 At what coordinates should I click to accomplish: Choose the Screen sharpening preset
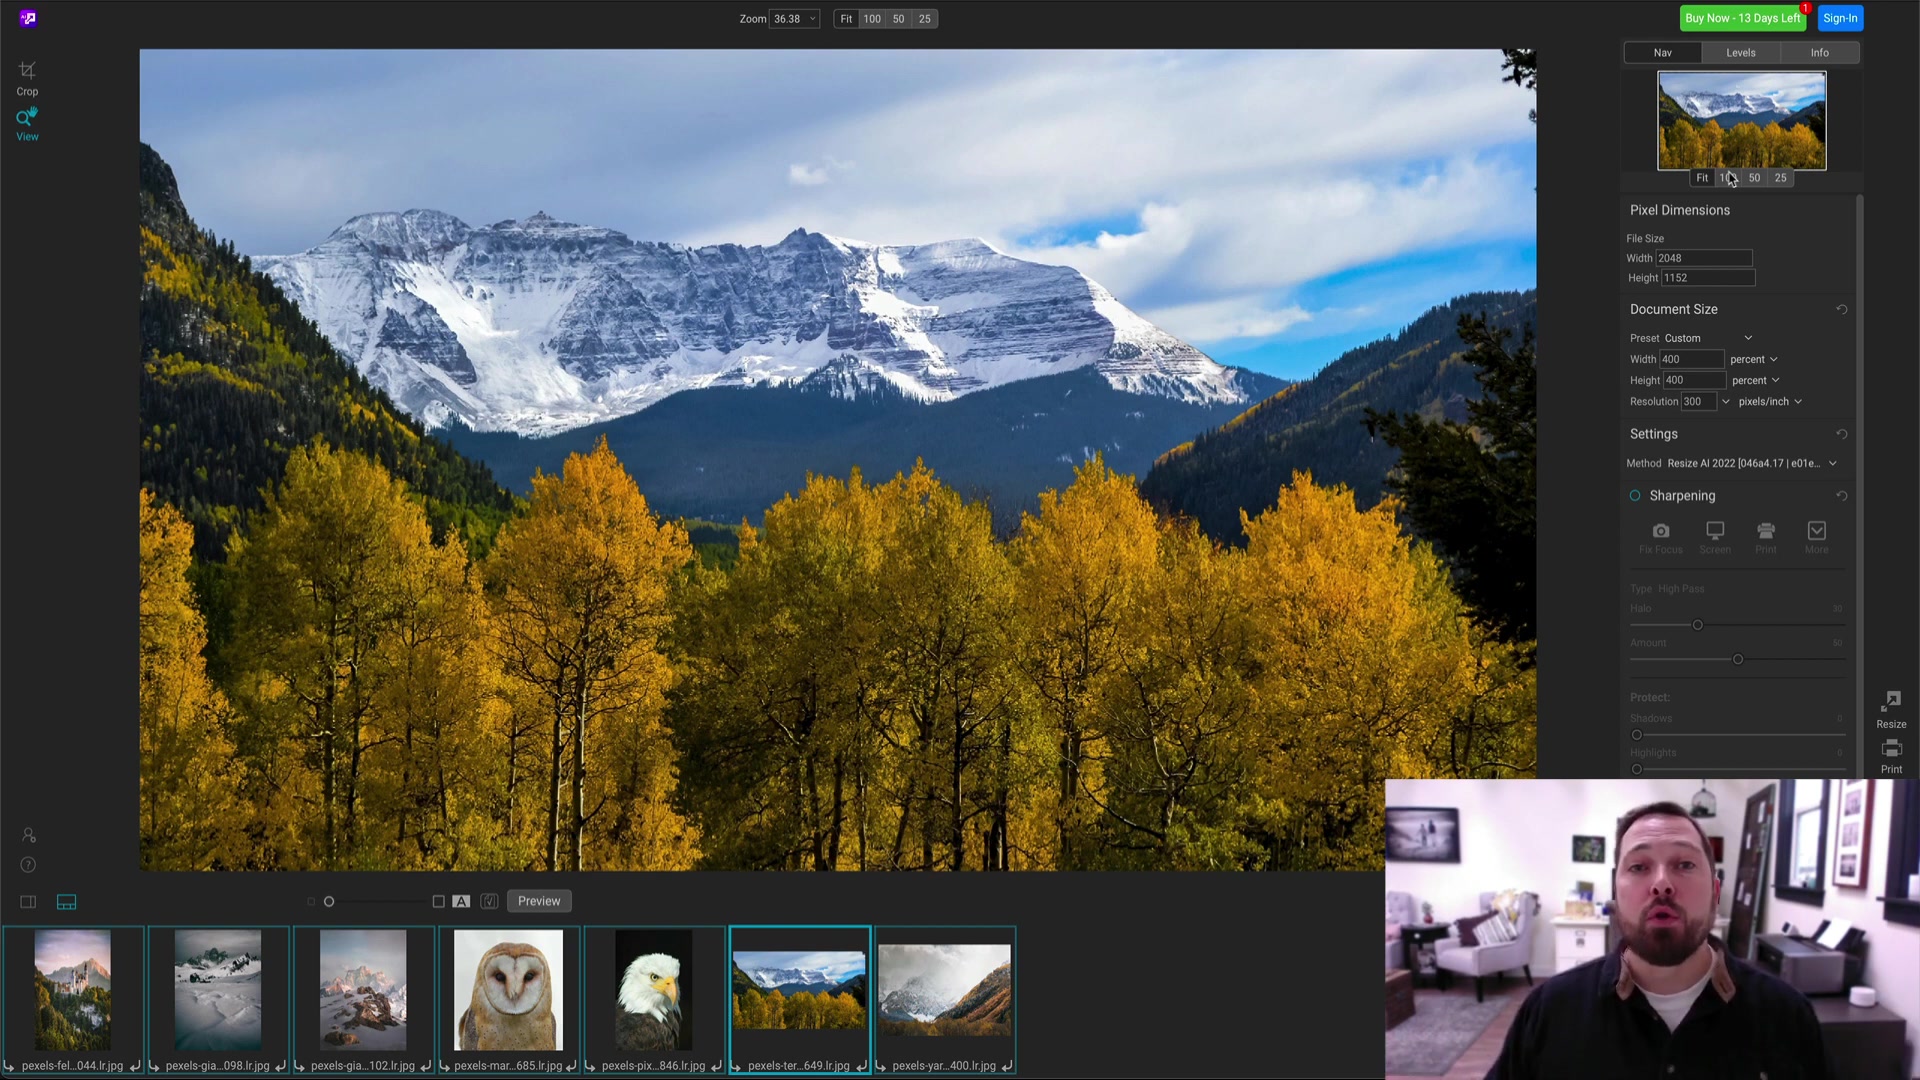[1715, 537]
